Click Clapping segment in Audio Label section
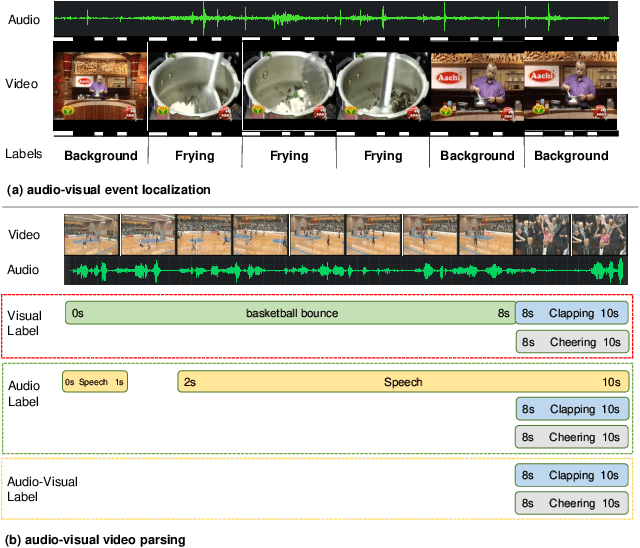 [x=572, y=409]
